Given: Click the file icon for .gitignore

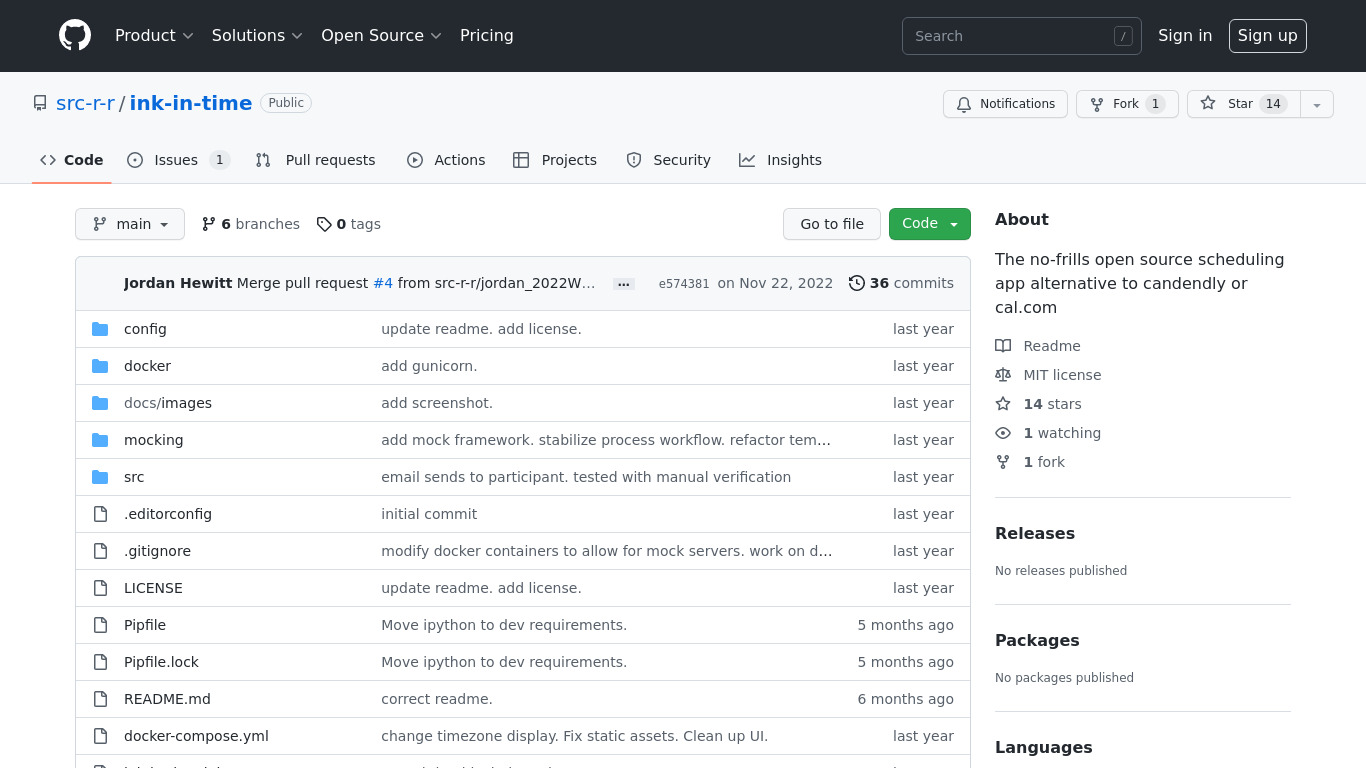Looking at the screenshot, I should 100,551.
